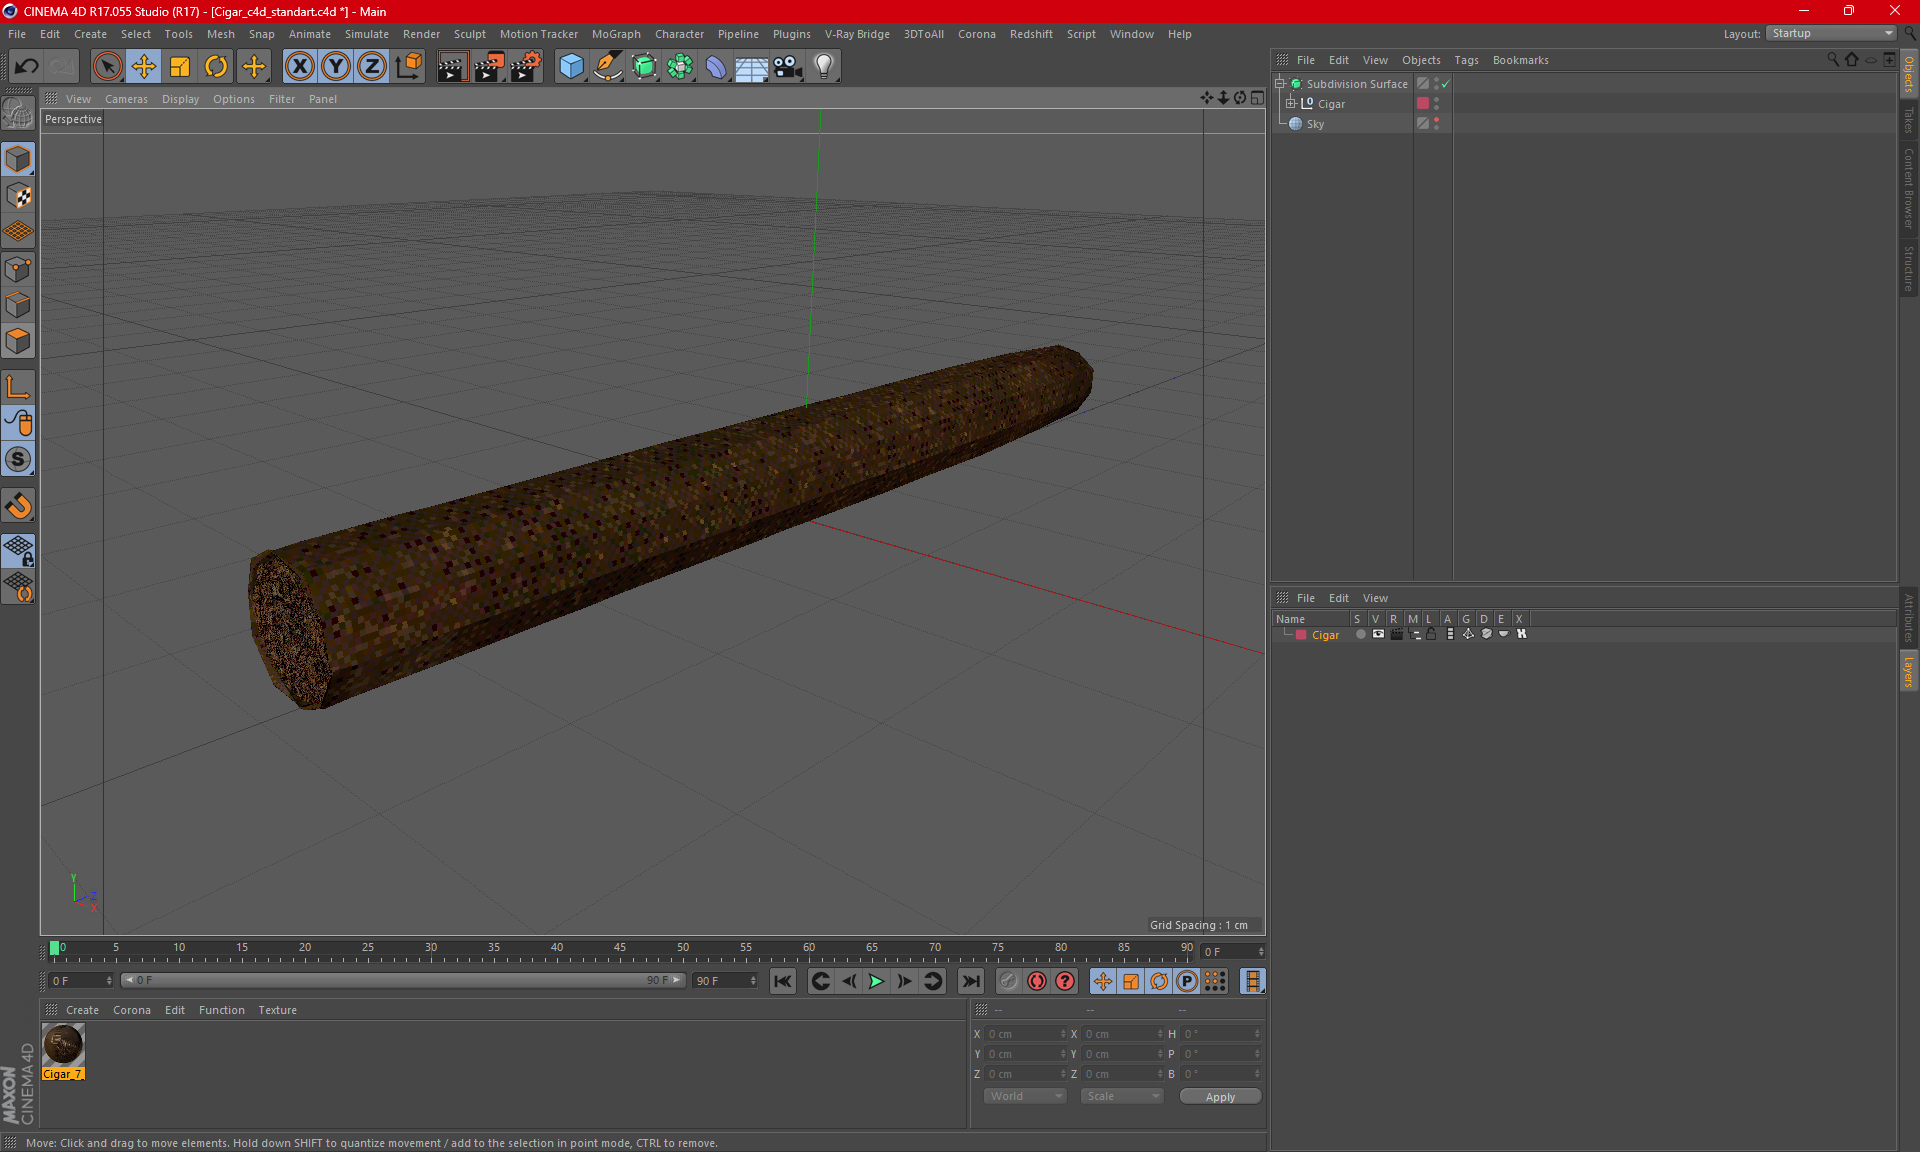Activate the Scale tool
Screen dimensions: 1920x1152
(x=180, y=67)
